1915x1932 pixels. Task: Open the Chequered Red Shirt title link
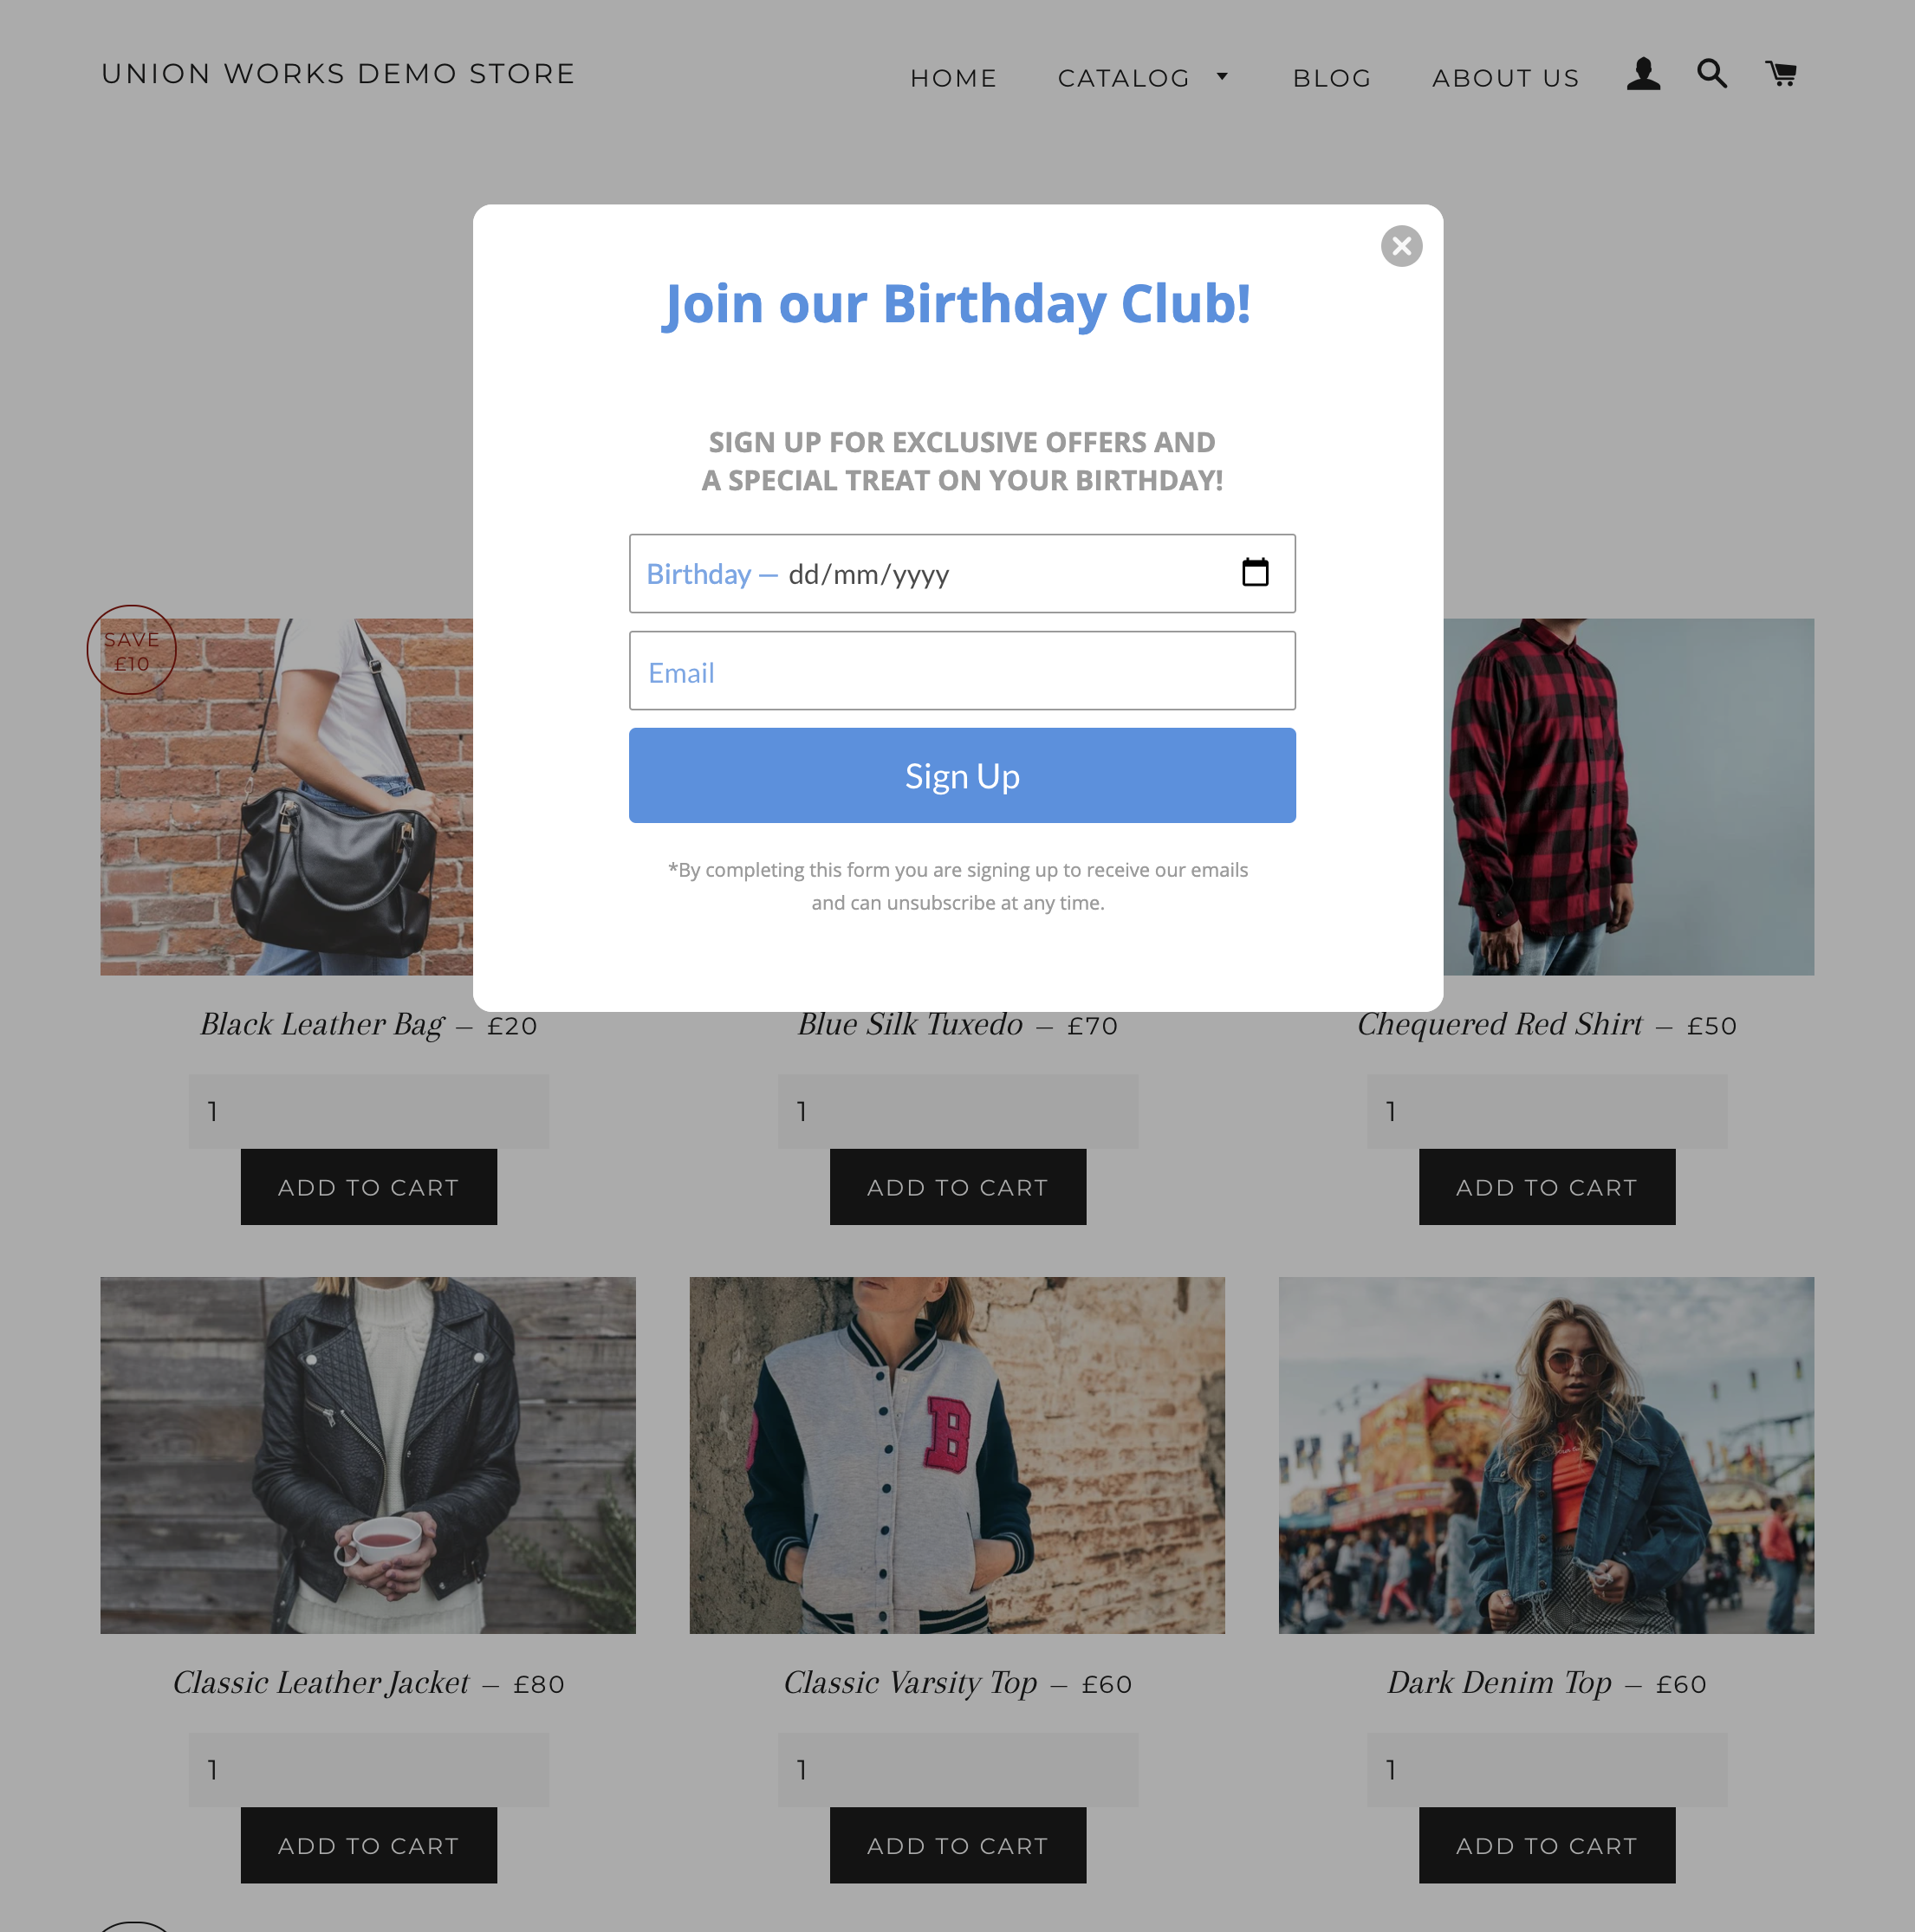tap(1499, 1025)
